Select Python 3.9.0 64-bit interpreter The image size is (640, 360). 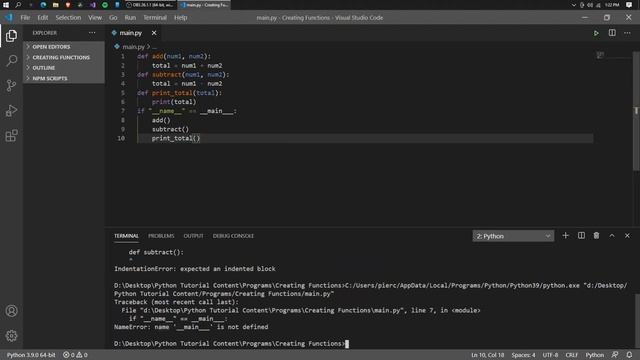click(x=31, y=355)
